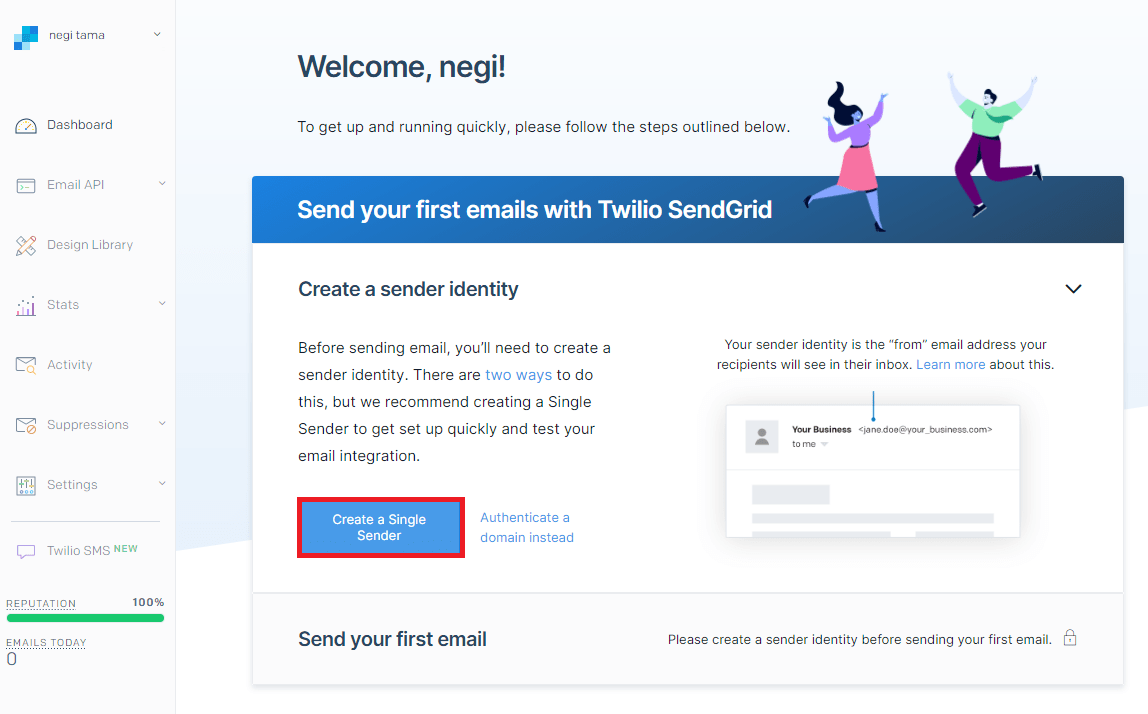Follow the Authenticate a domain instead link
Screen dimensions: 1148x714
pyautogui.click(x=526, y=527)
